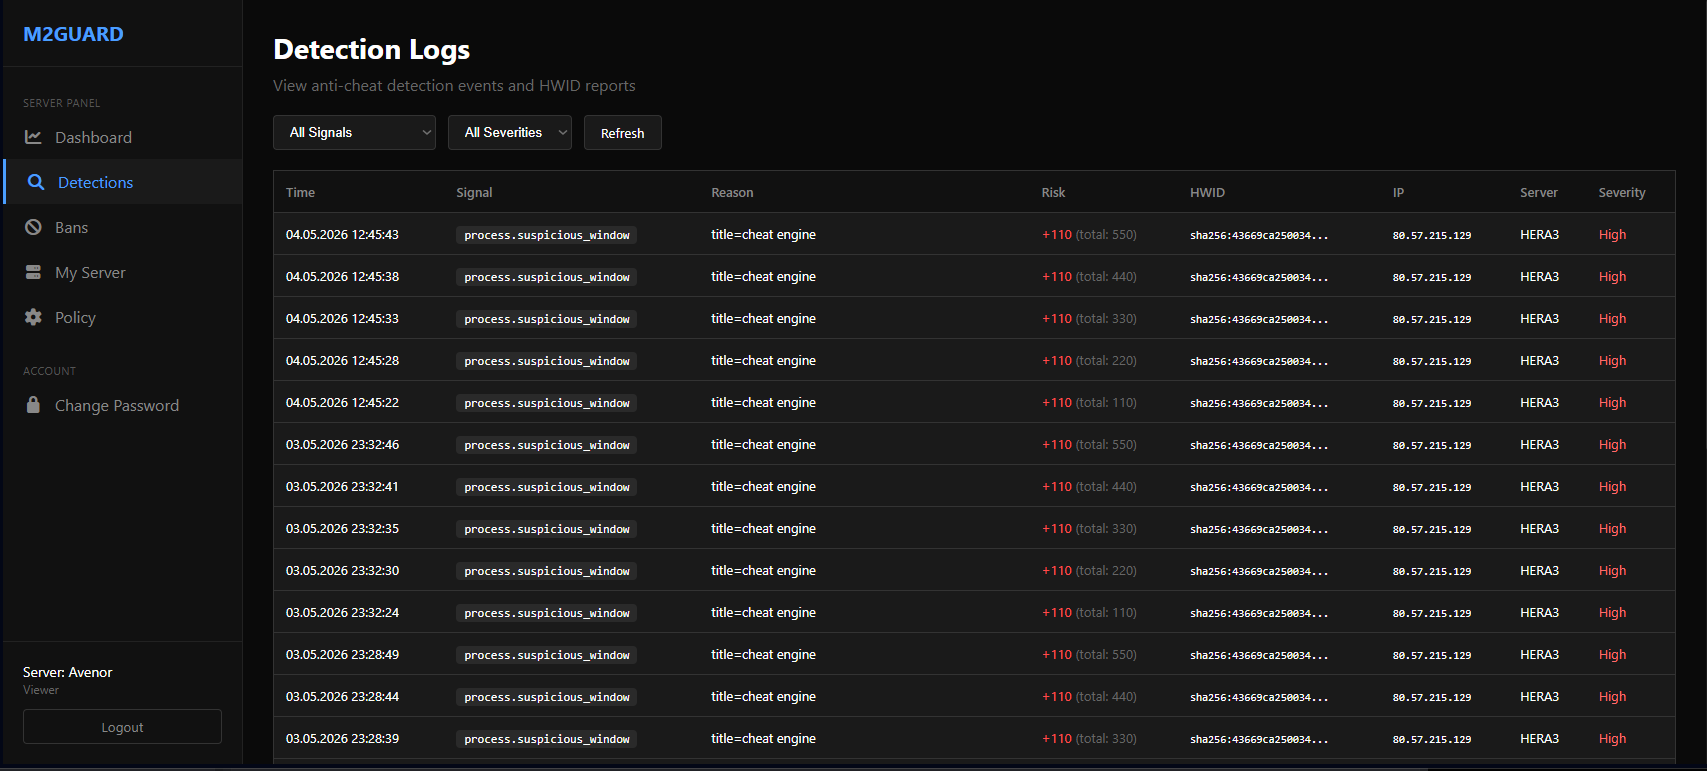Select timestamp 03.05.2026 23:32:35
This screenshot has height=771, width=1707.
coord(342,528)
